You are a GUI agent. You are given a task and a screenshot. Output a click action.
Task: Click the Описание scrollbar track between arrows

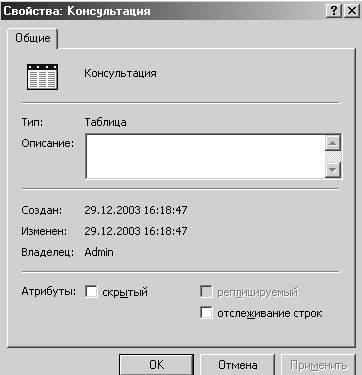tap(333, 157)
